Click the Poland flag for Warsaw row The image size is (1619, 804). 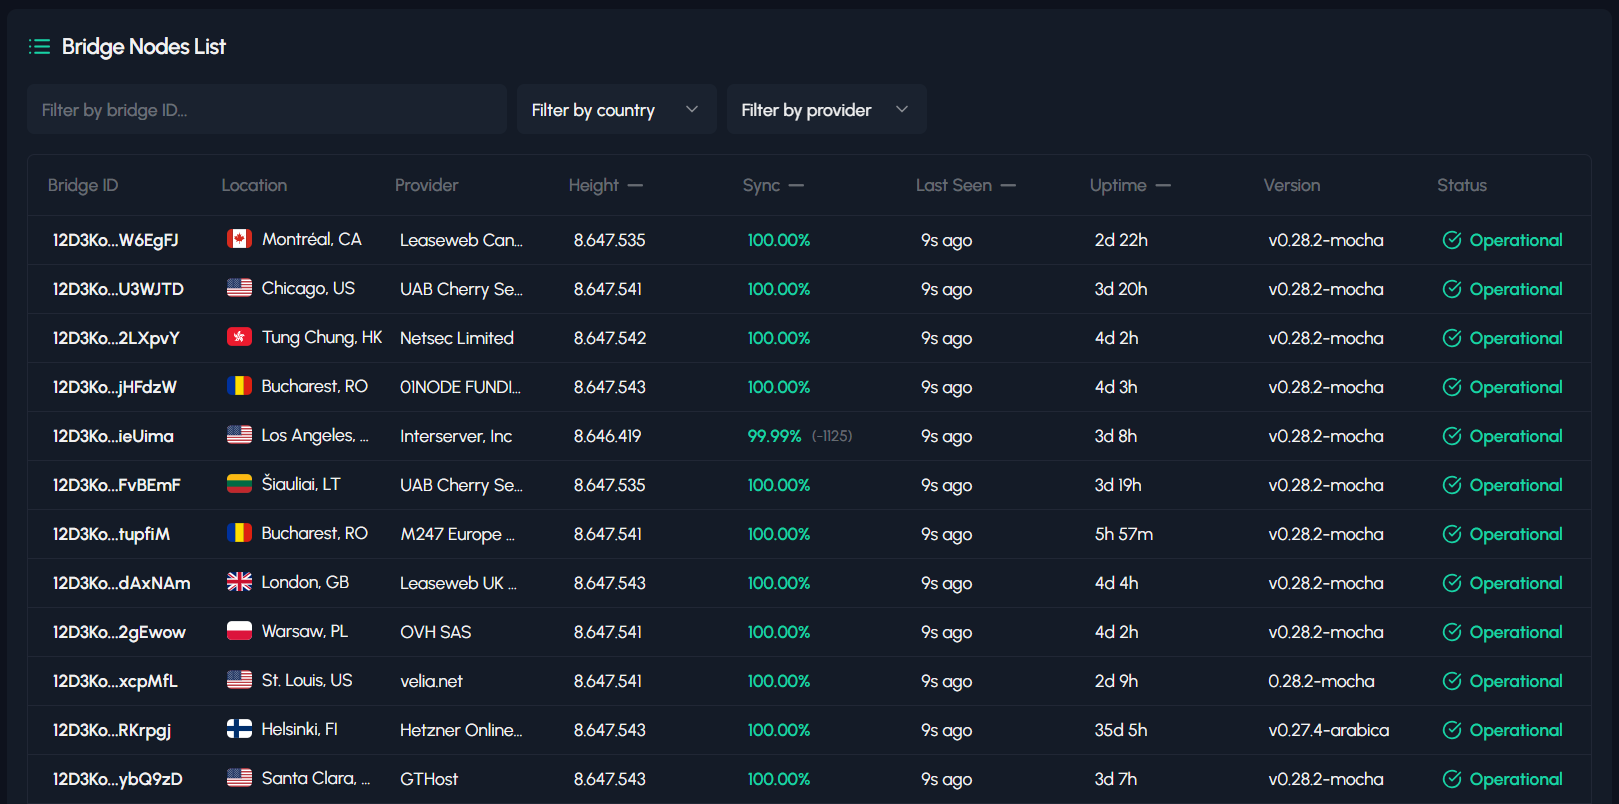point(239,631)
